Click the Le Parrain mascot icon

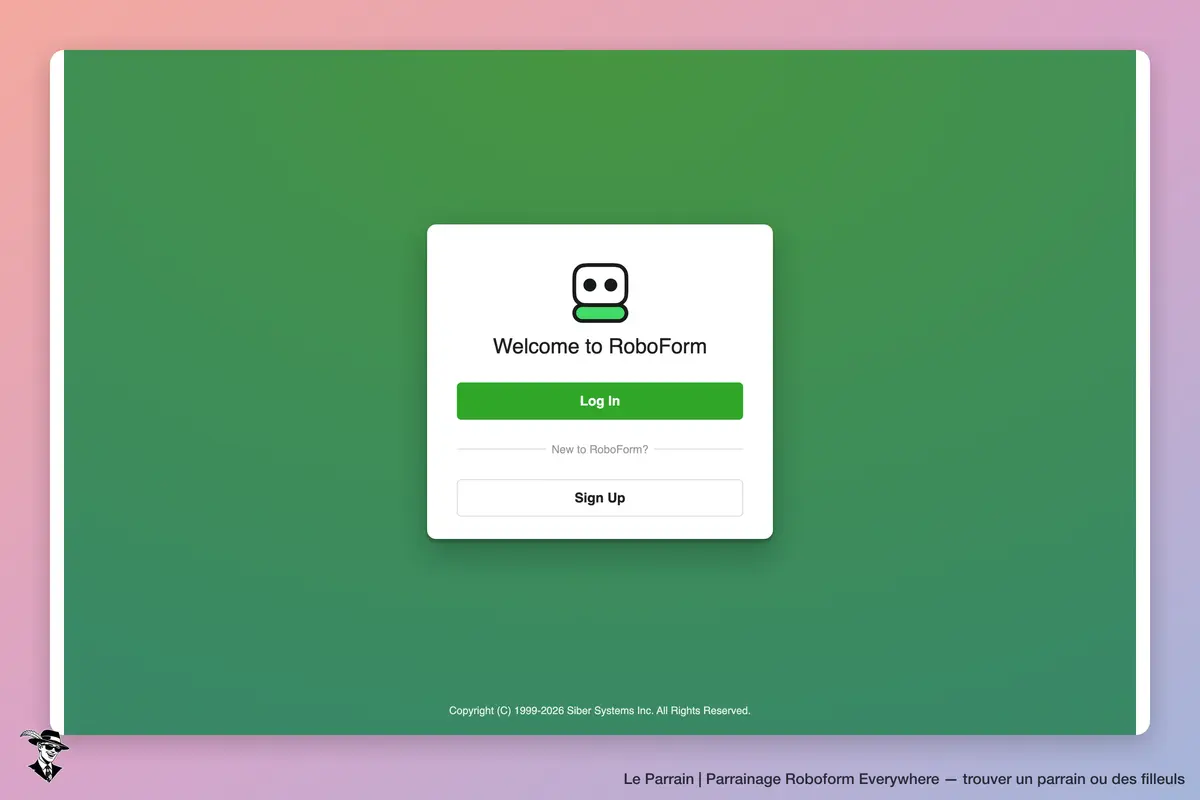coord(44,755)
